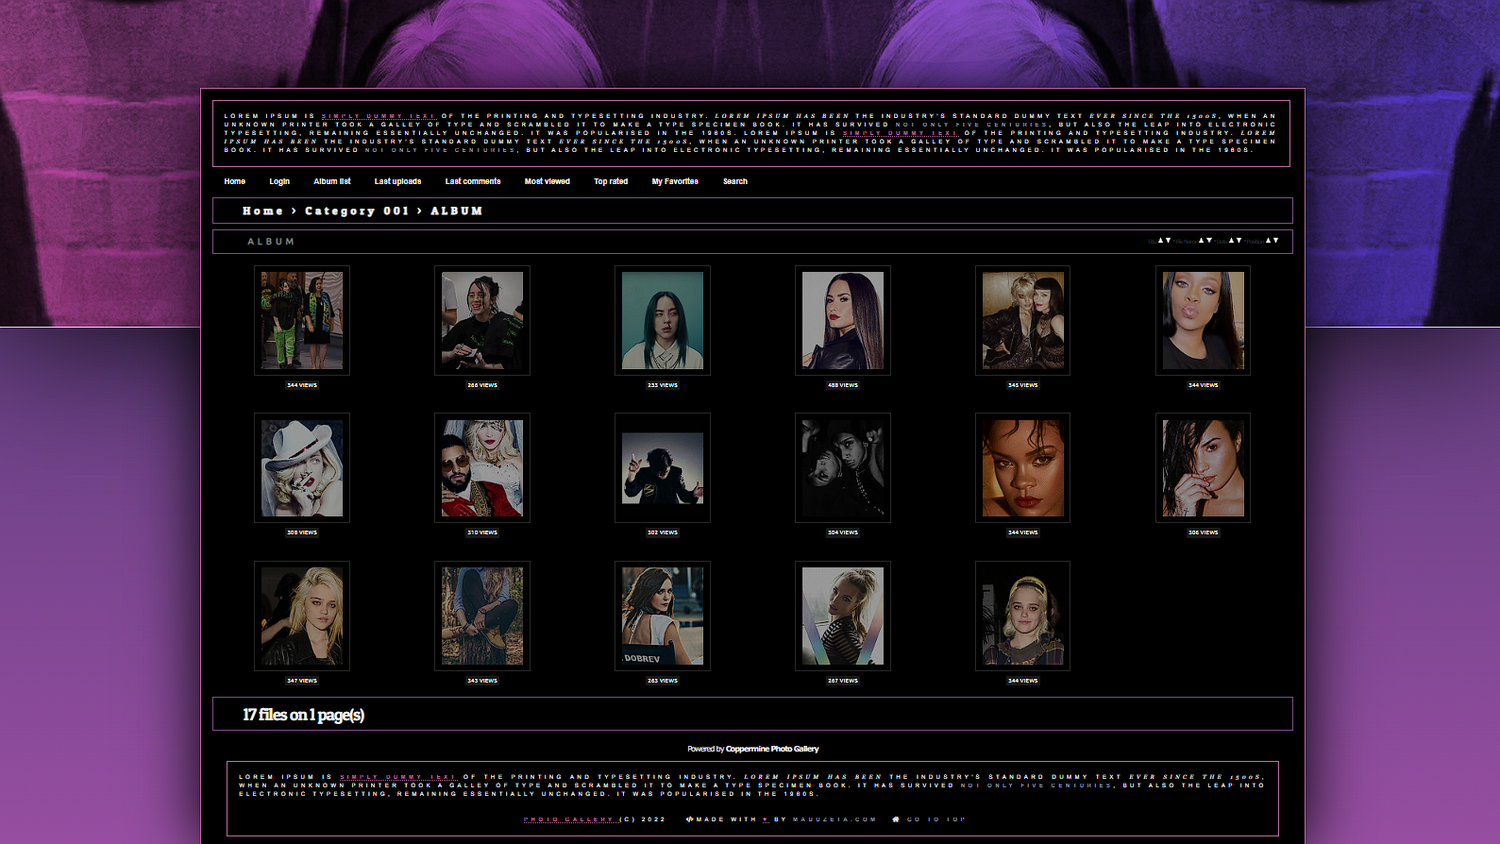Sort album descending by Date

click(1239, 241)
